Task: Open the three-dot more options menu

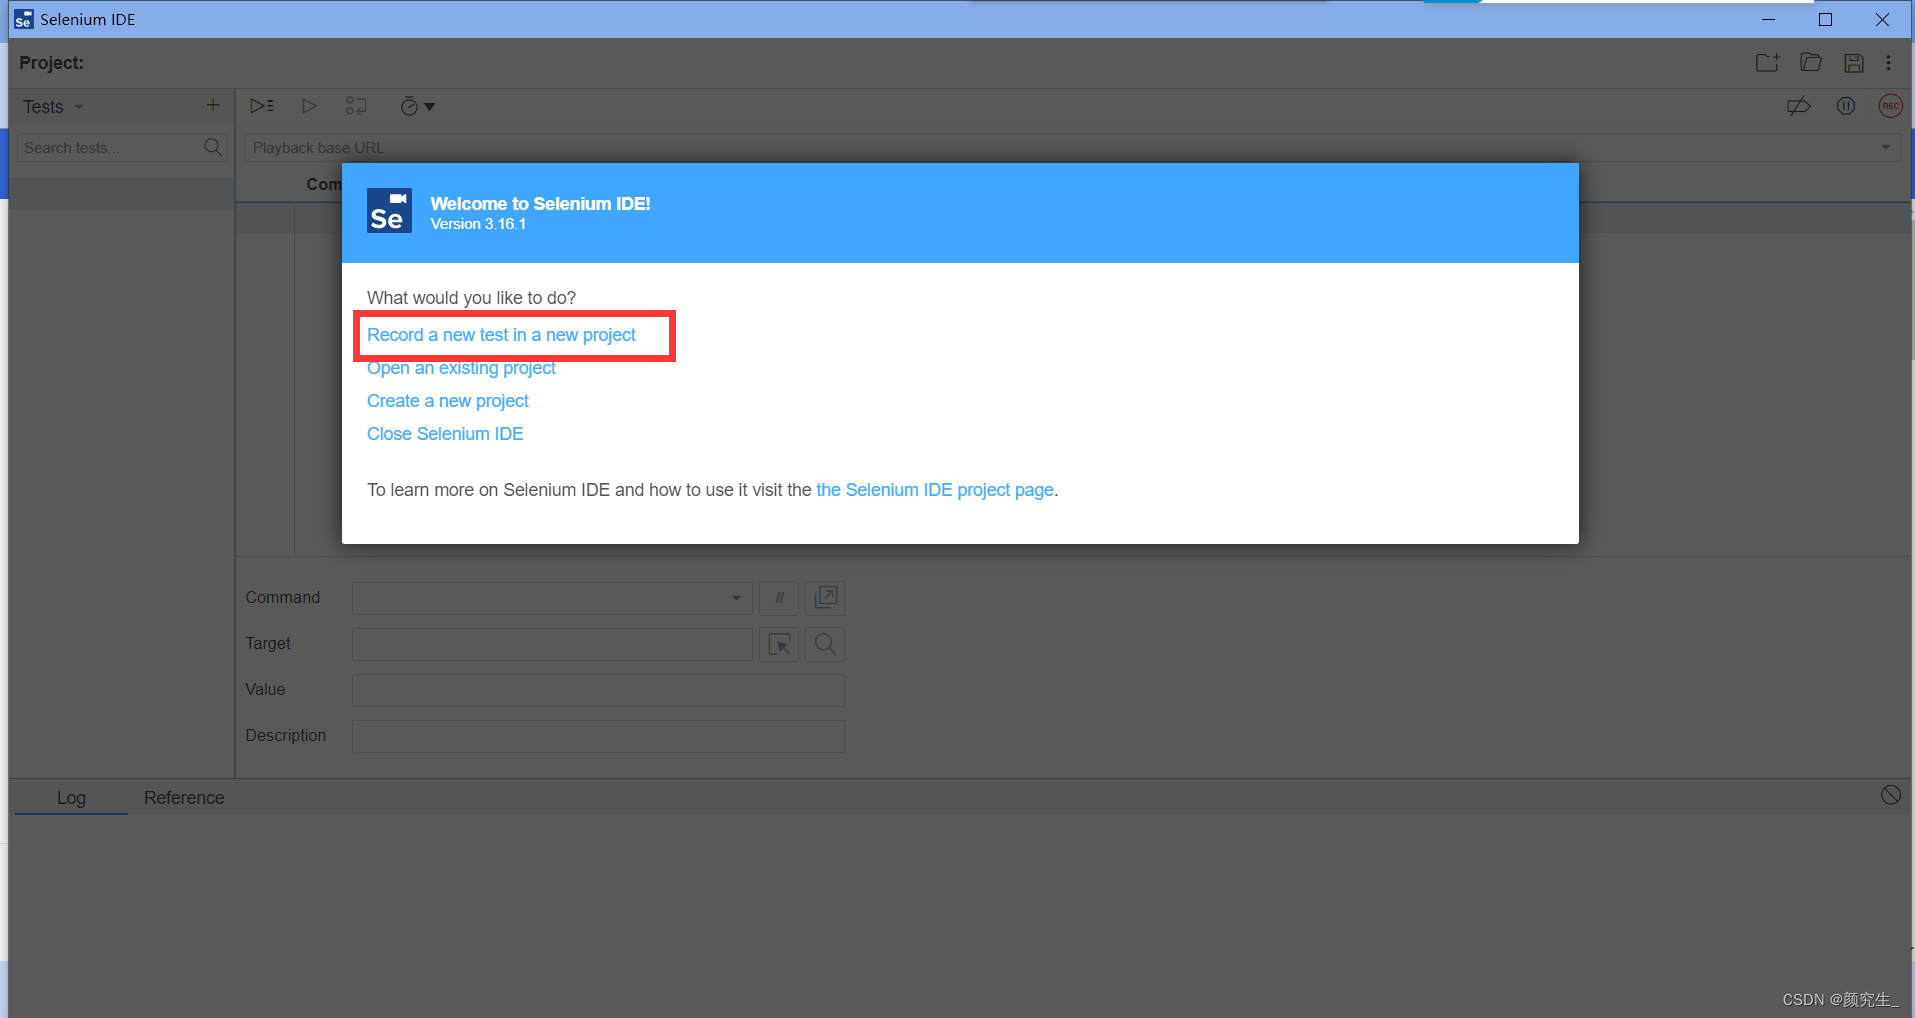Action: pyautogui.click(x=1888, y=63)
